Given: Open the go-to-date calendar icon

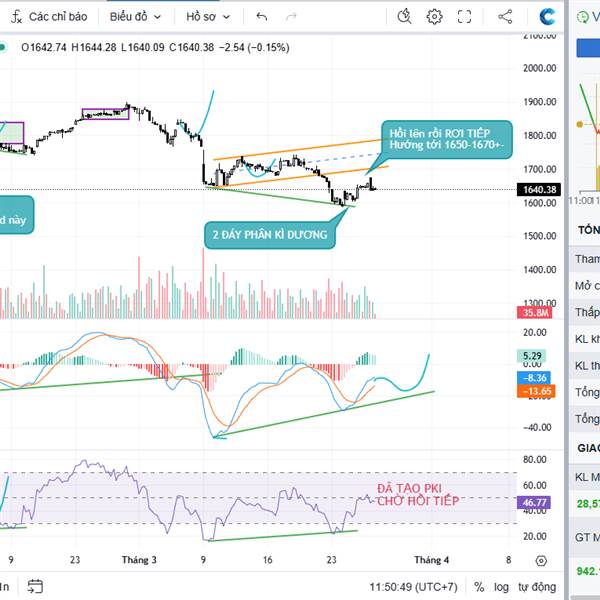Looking at the screenshot, I should coord(36,586).
